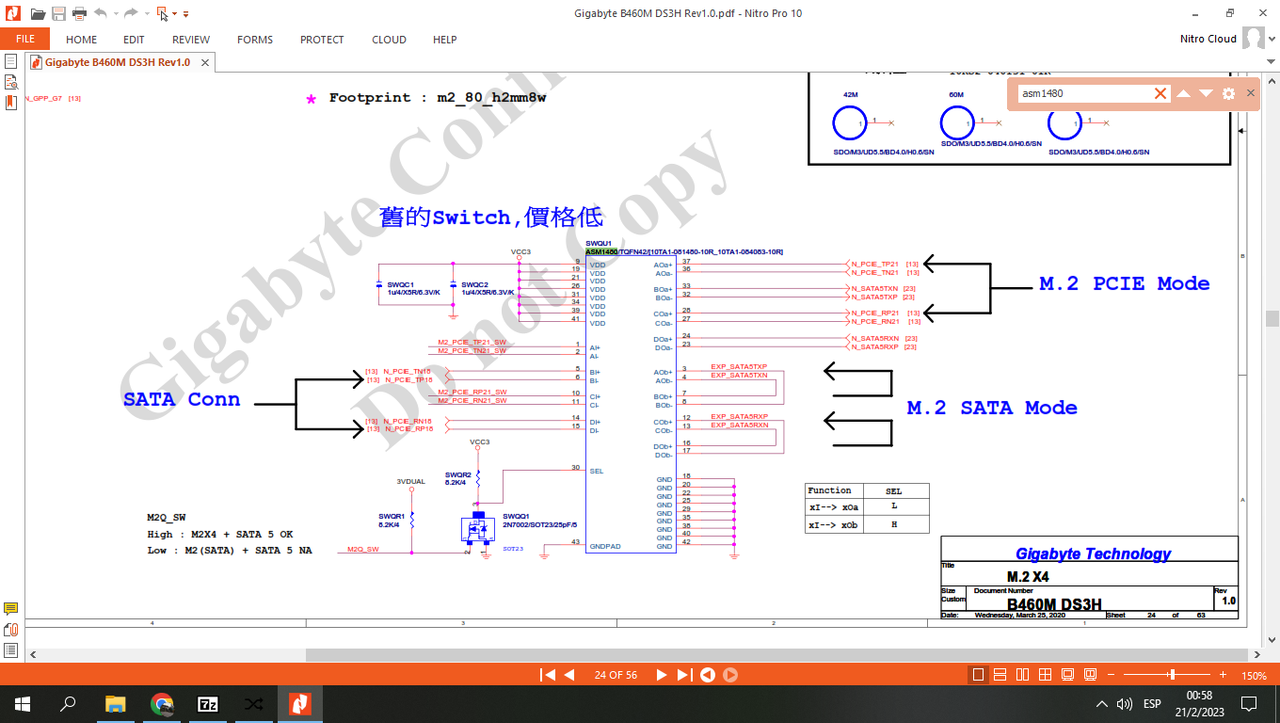
Task: Click the zoom out minus button
Action: pyautogui.click(x=1110, y=675)
